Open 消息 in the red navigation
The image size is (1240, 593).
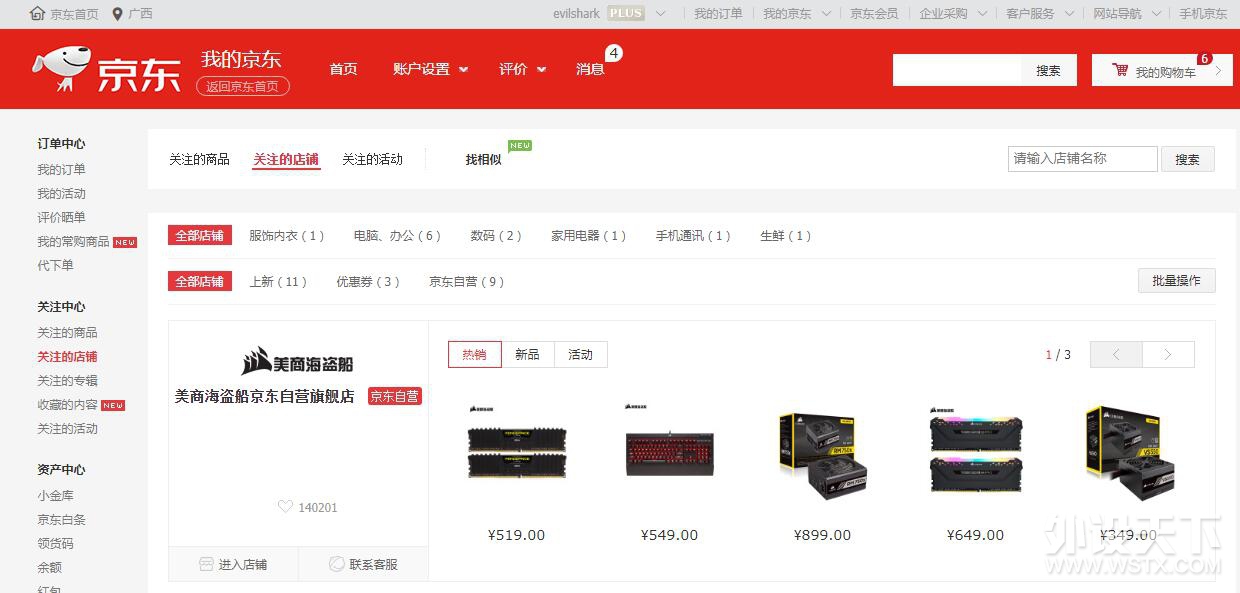tap(590, 69)
